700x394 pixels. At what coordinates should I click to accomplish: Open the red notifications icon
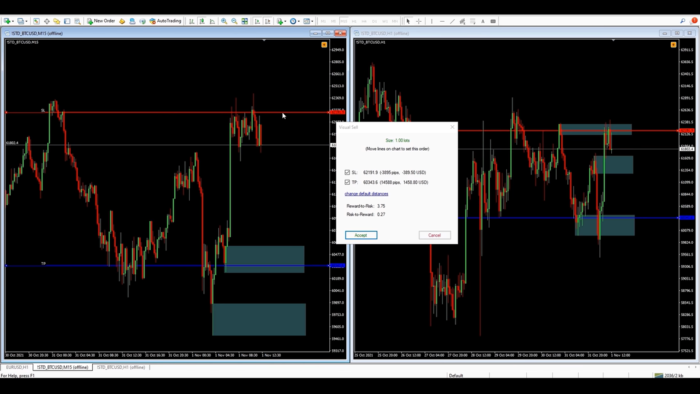click(694, 21)
